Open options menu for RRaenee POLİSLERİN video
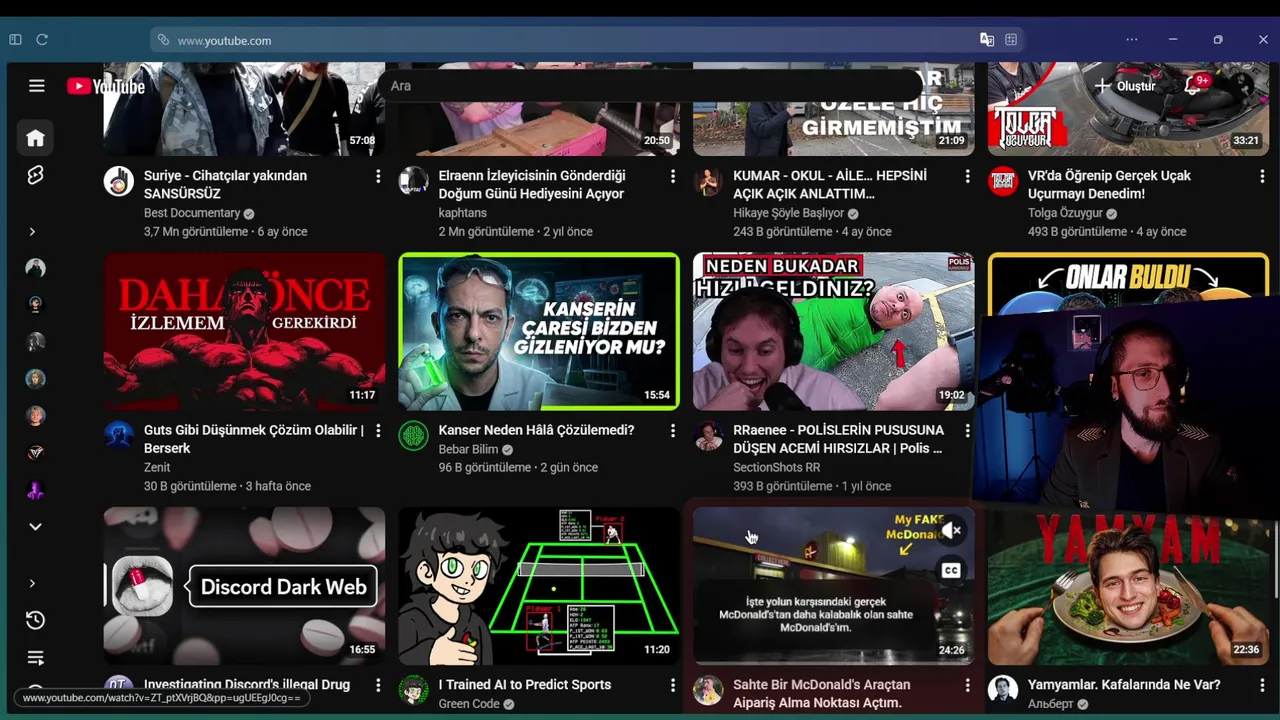The height and width of the screenshot is (720, 1280). click(967, 430)
